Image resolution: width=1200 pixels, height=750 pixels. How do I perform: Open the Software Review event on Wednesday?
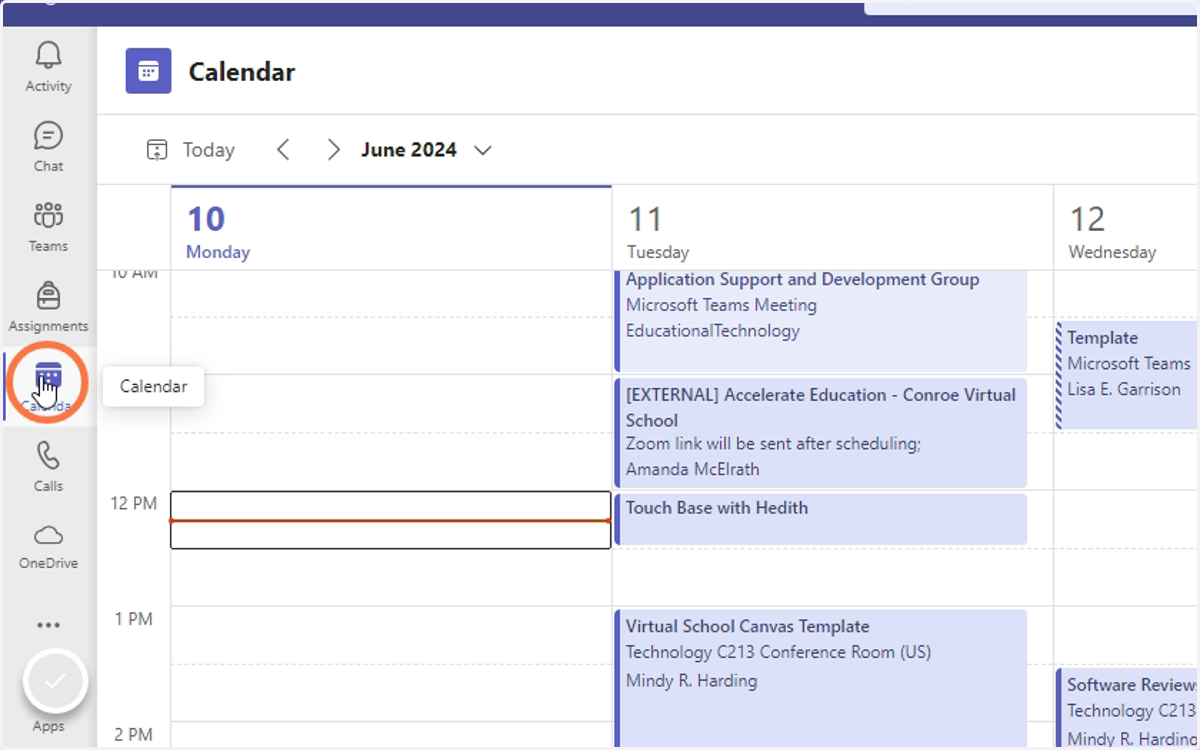(x=1127, y=708)
